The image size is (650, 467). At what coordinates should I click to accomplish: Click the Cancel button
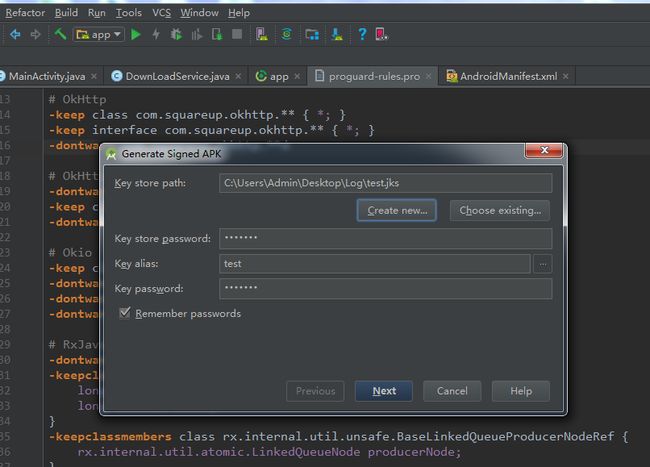(452, 391)
